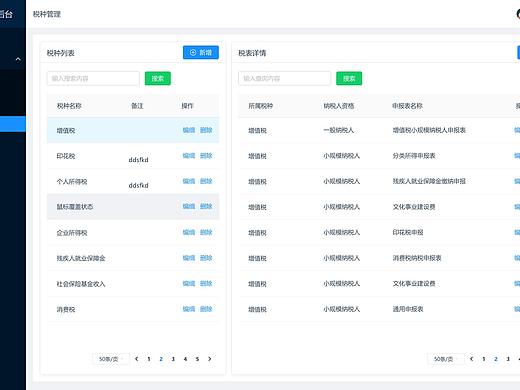
Task: Click 印花税申报 cell
Action: [408, 232]
